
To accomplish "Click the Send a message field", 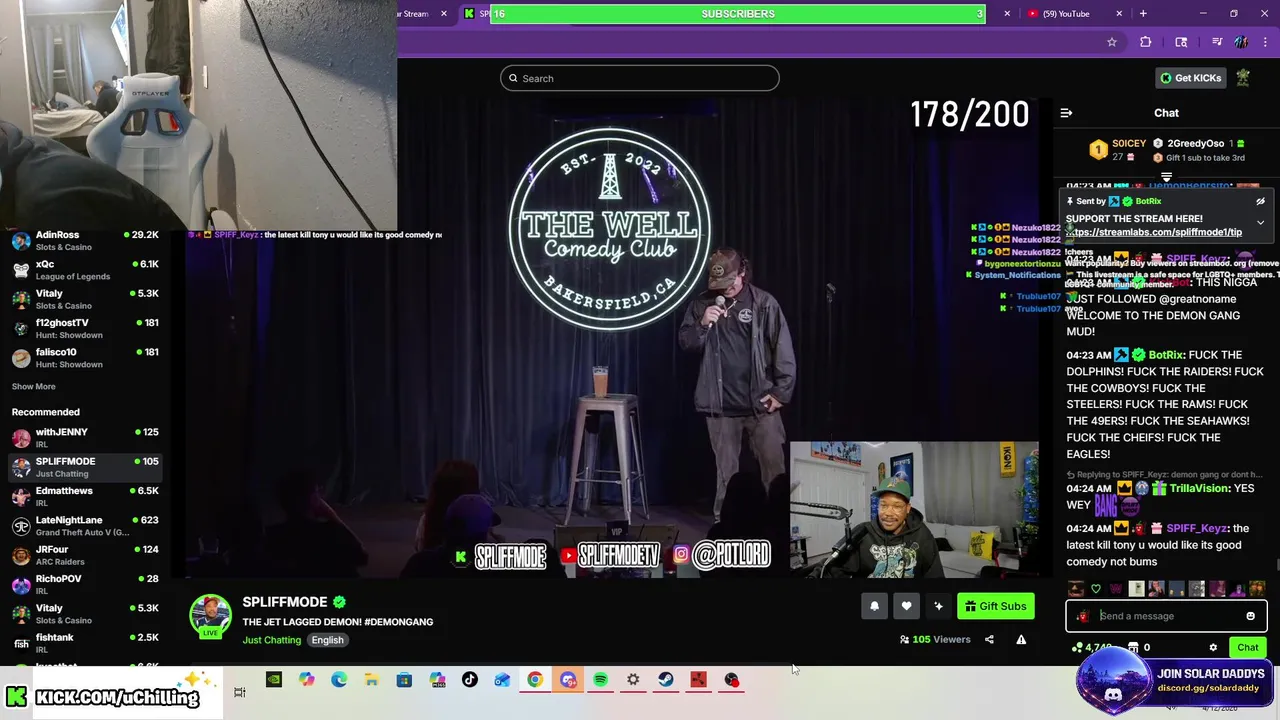I will [x=1166, y=616].
